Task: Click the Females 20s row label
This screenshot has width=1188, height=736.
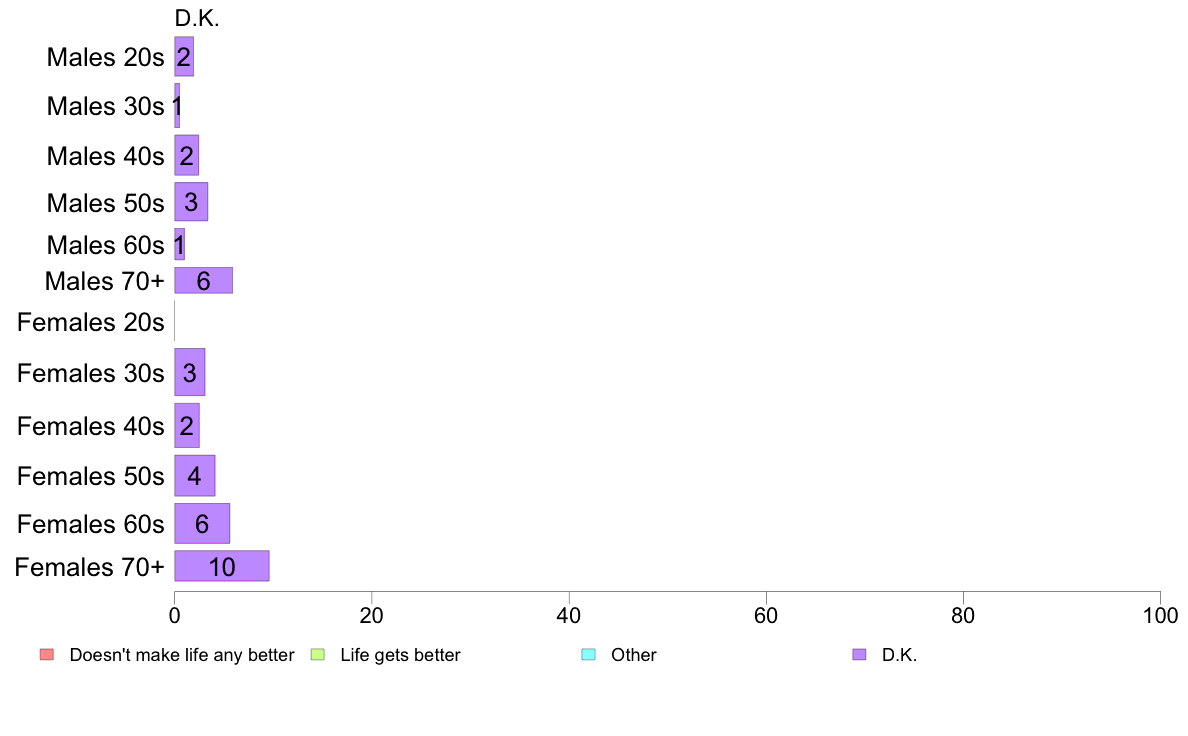Action: (90, 322)
